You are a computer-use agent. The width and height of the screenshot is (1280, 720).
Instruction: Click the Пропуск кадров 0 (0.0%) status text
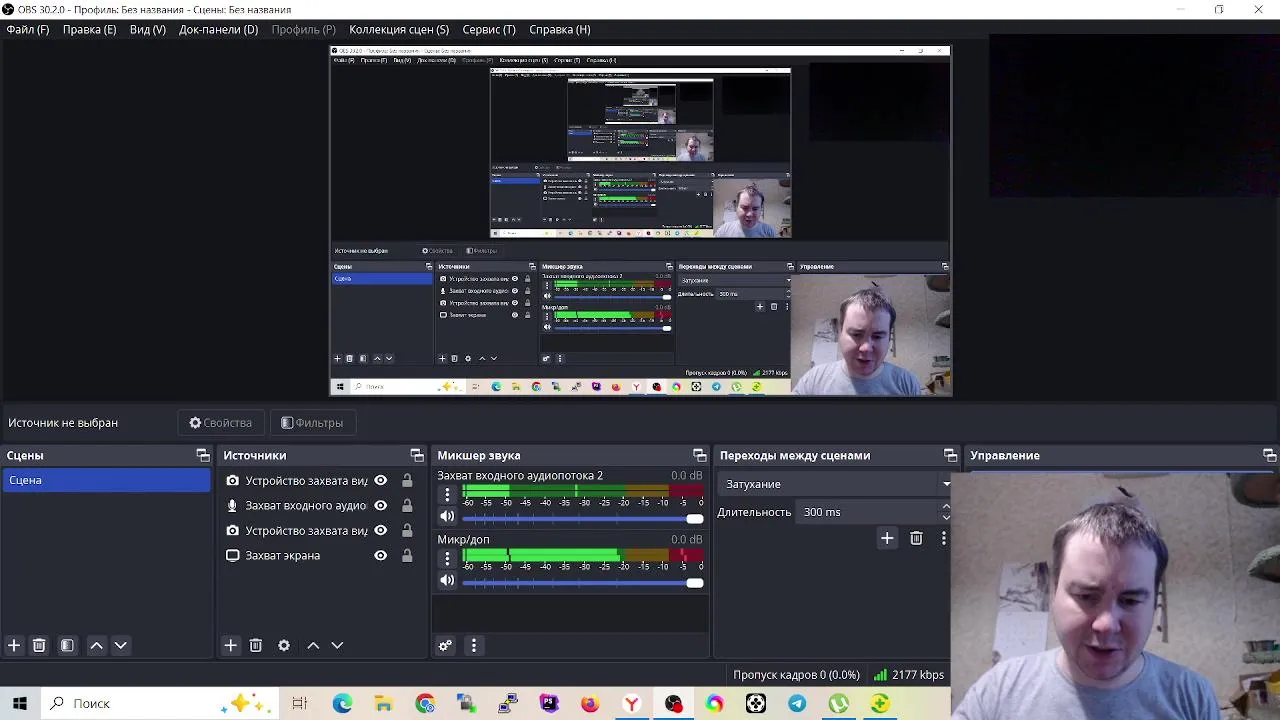click(796, 675)
